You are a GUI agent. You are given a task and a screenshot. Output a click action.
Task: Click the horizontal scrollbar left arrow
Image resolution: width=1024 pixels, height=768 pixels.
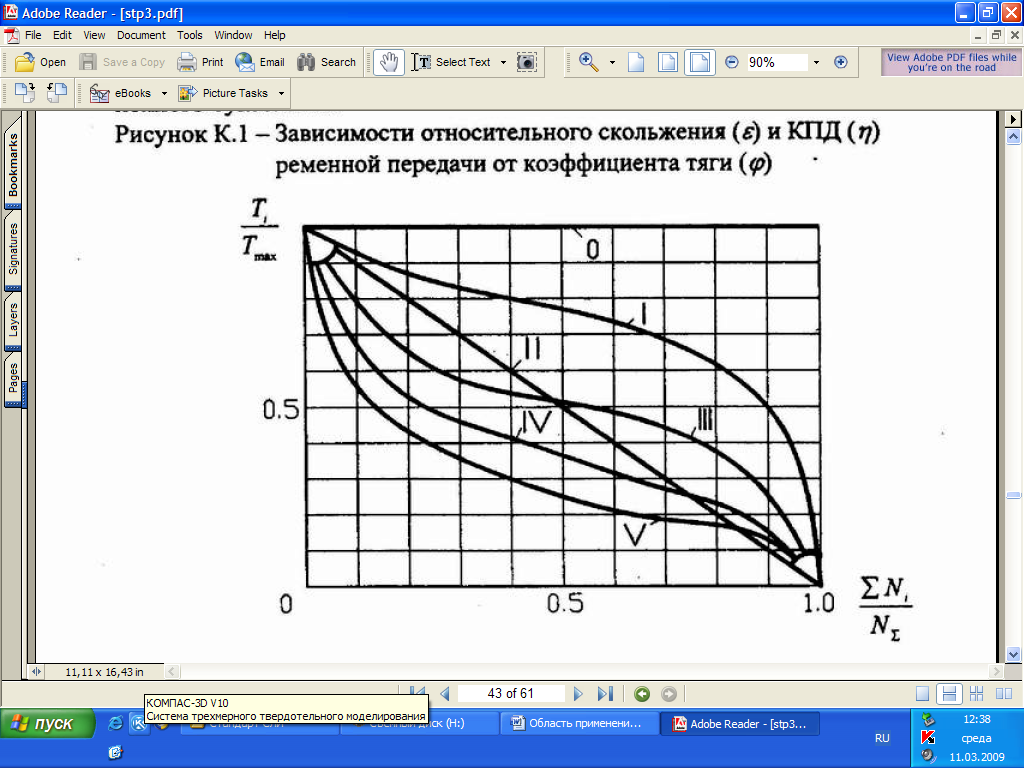(x=172, y=671)
